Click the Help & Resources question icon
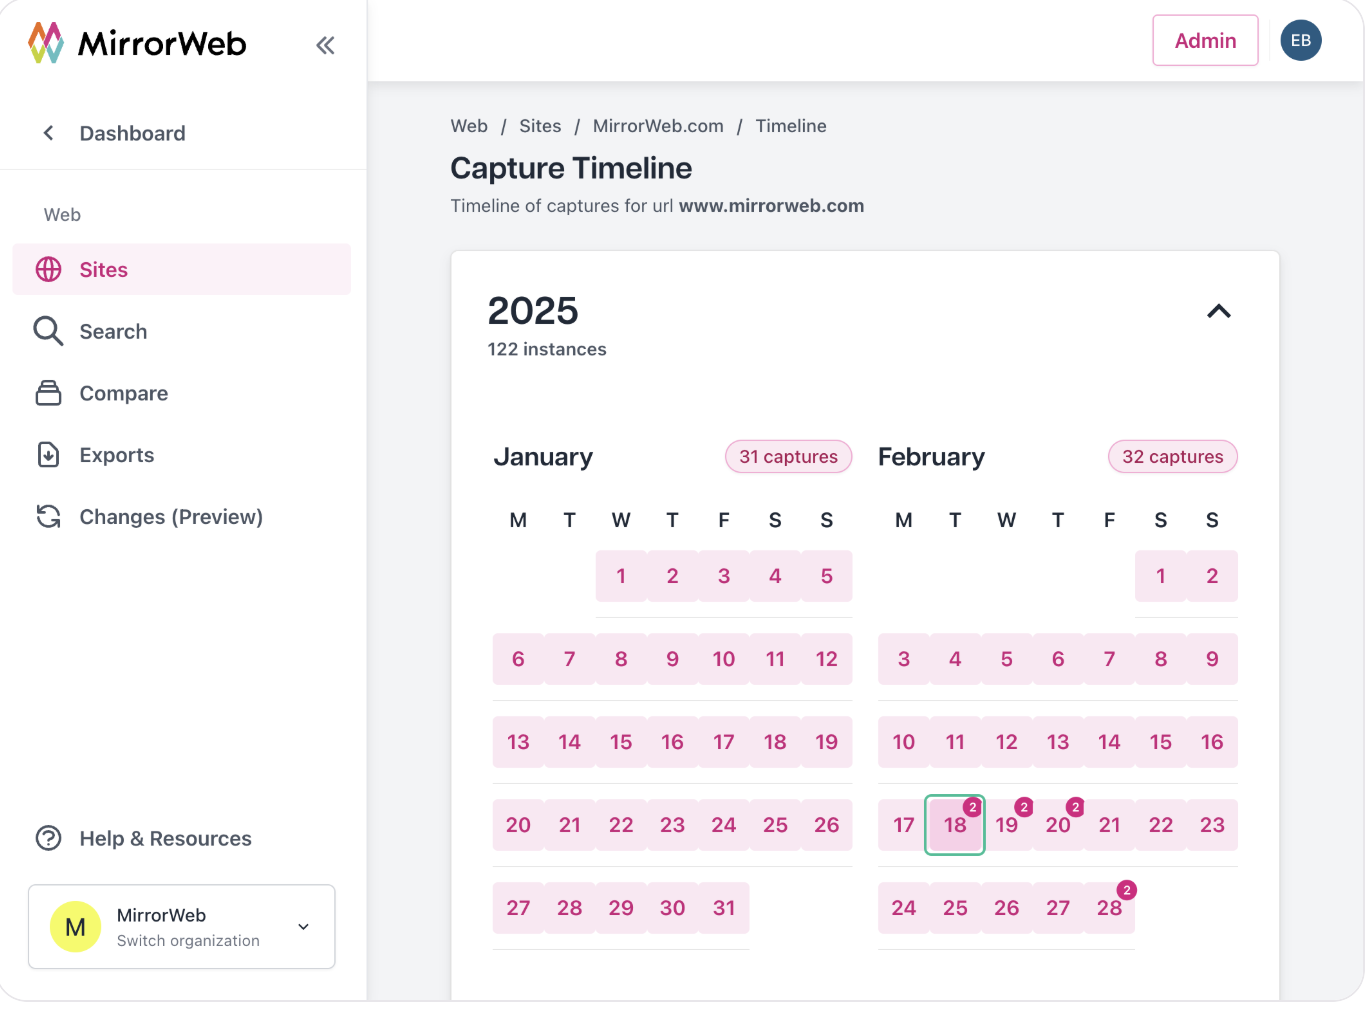Screen dimensions: 1372x1010 [48, 838]
